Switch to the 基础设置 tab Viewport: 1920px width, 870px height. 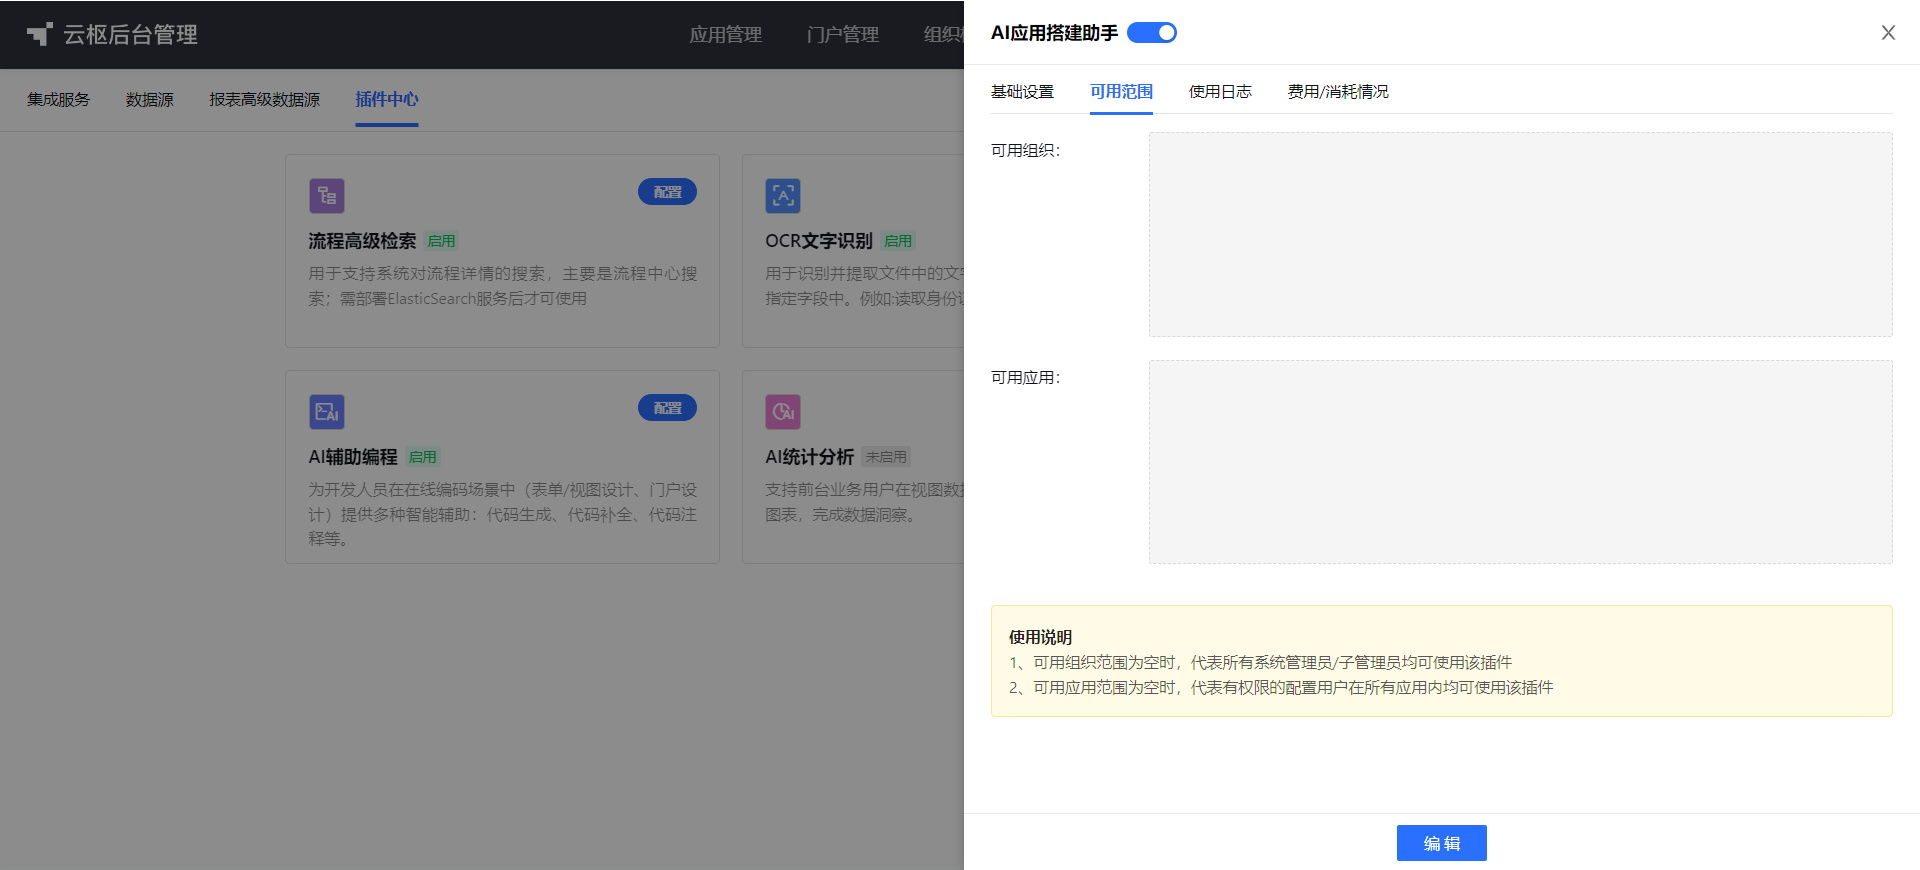(x=1022, y=92)
